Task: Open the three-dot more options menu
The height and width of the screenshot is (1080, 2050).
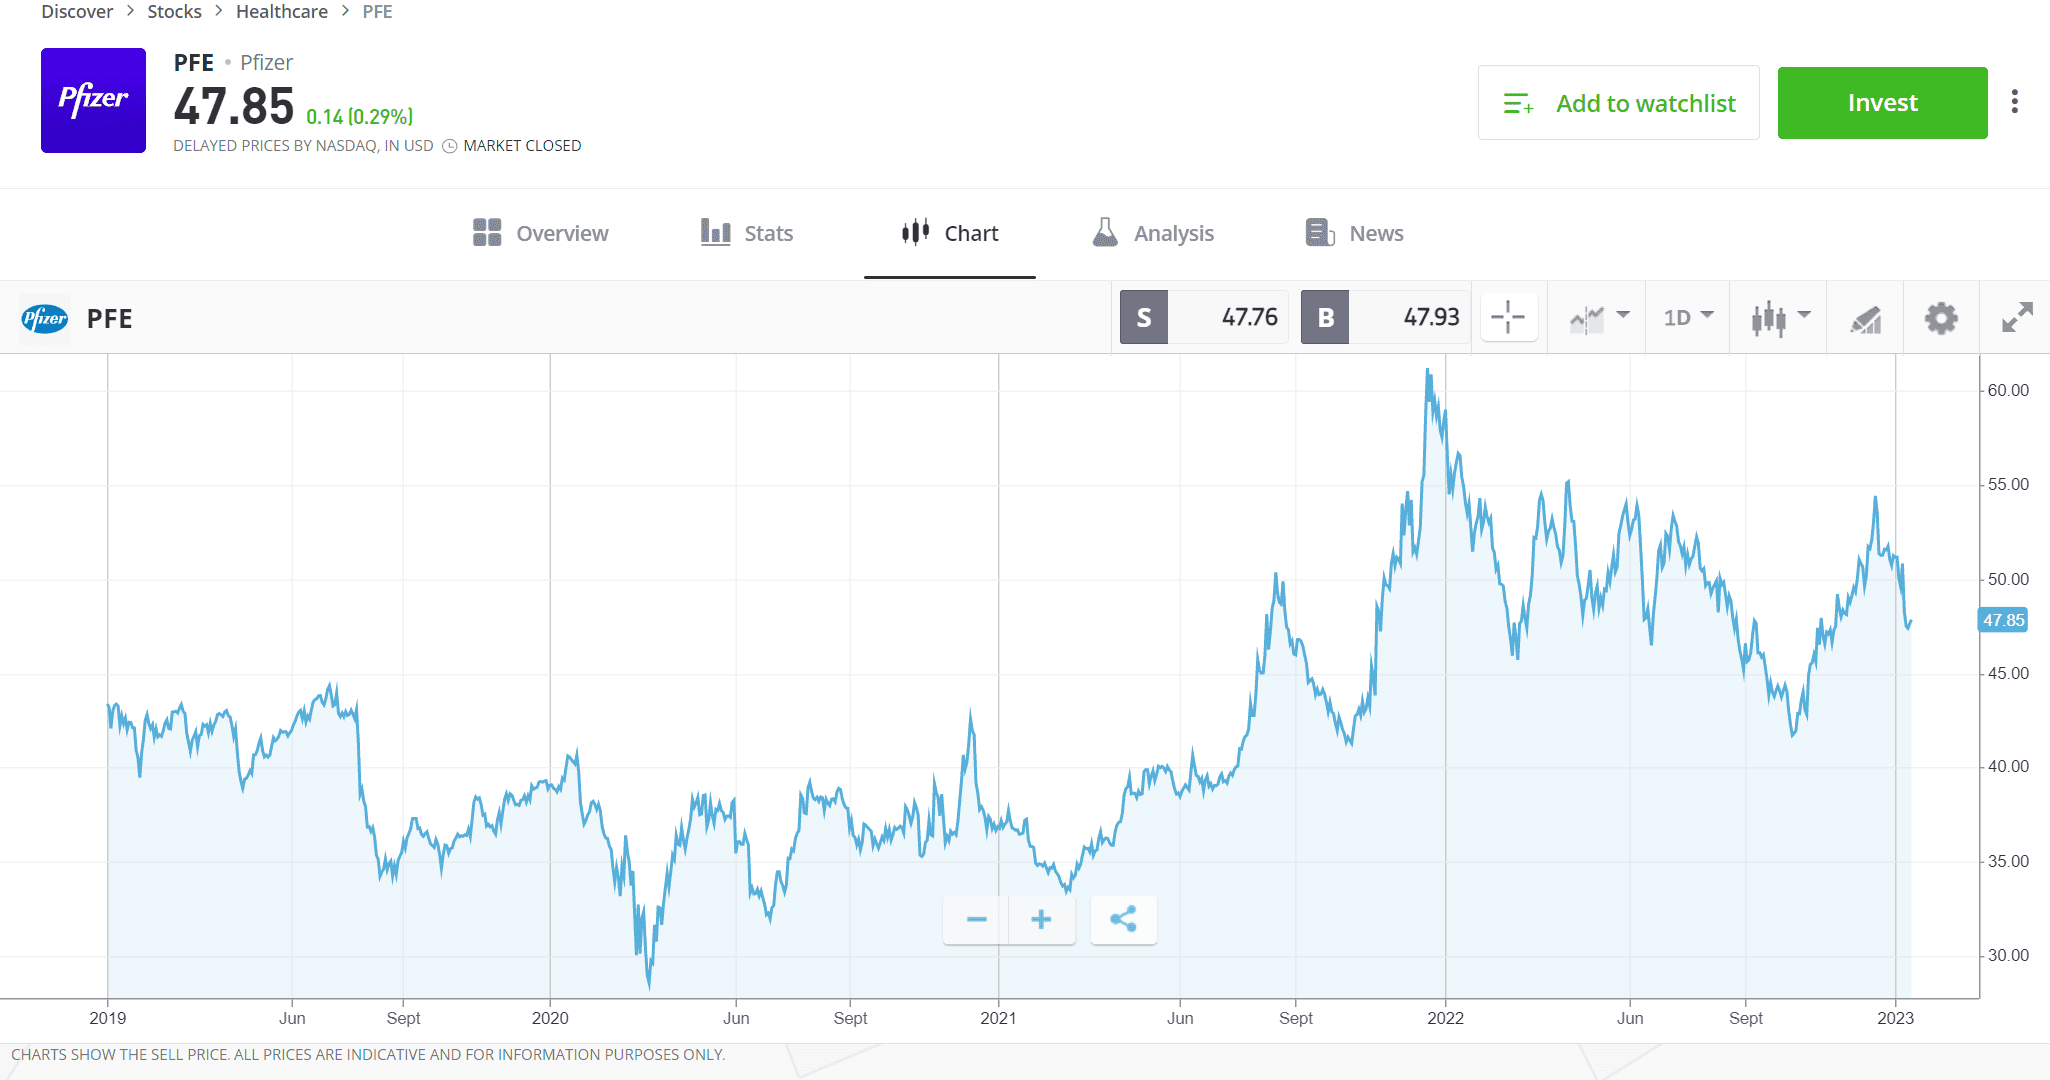Action: pyautogui.click(x=2015, y=101)
